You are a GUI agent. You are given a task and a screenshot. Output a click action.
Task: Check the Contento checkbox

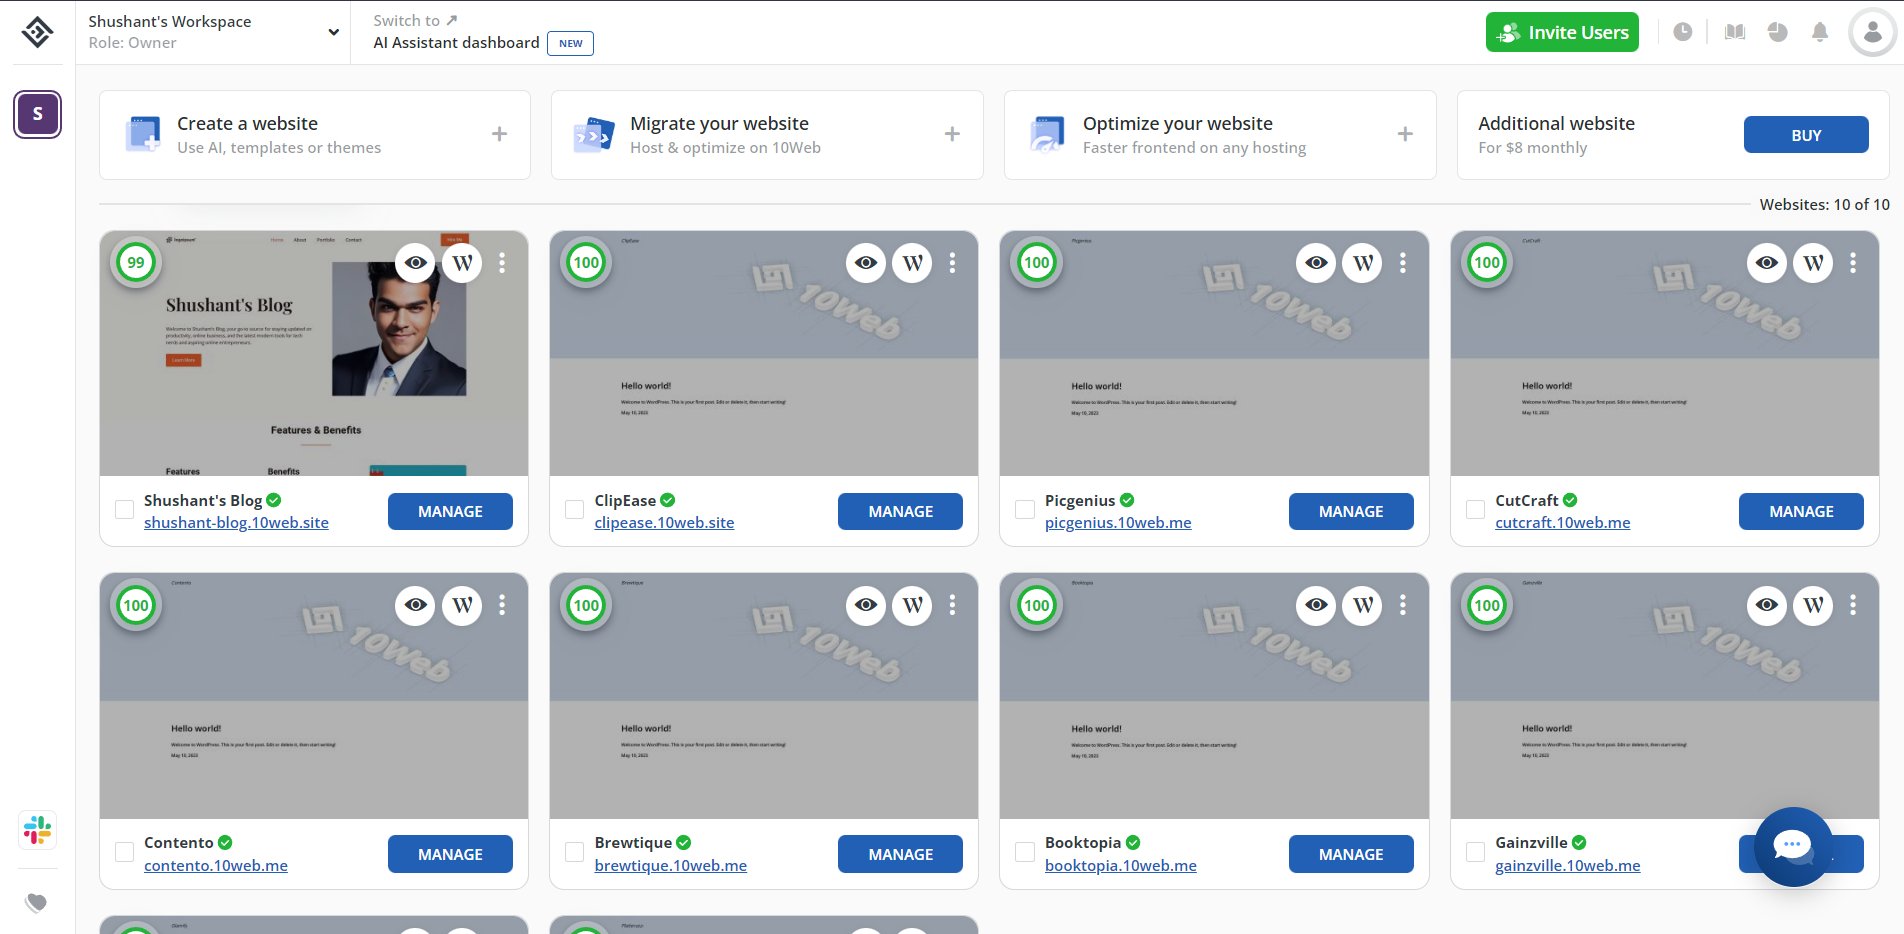(125, 852)
